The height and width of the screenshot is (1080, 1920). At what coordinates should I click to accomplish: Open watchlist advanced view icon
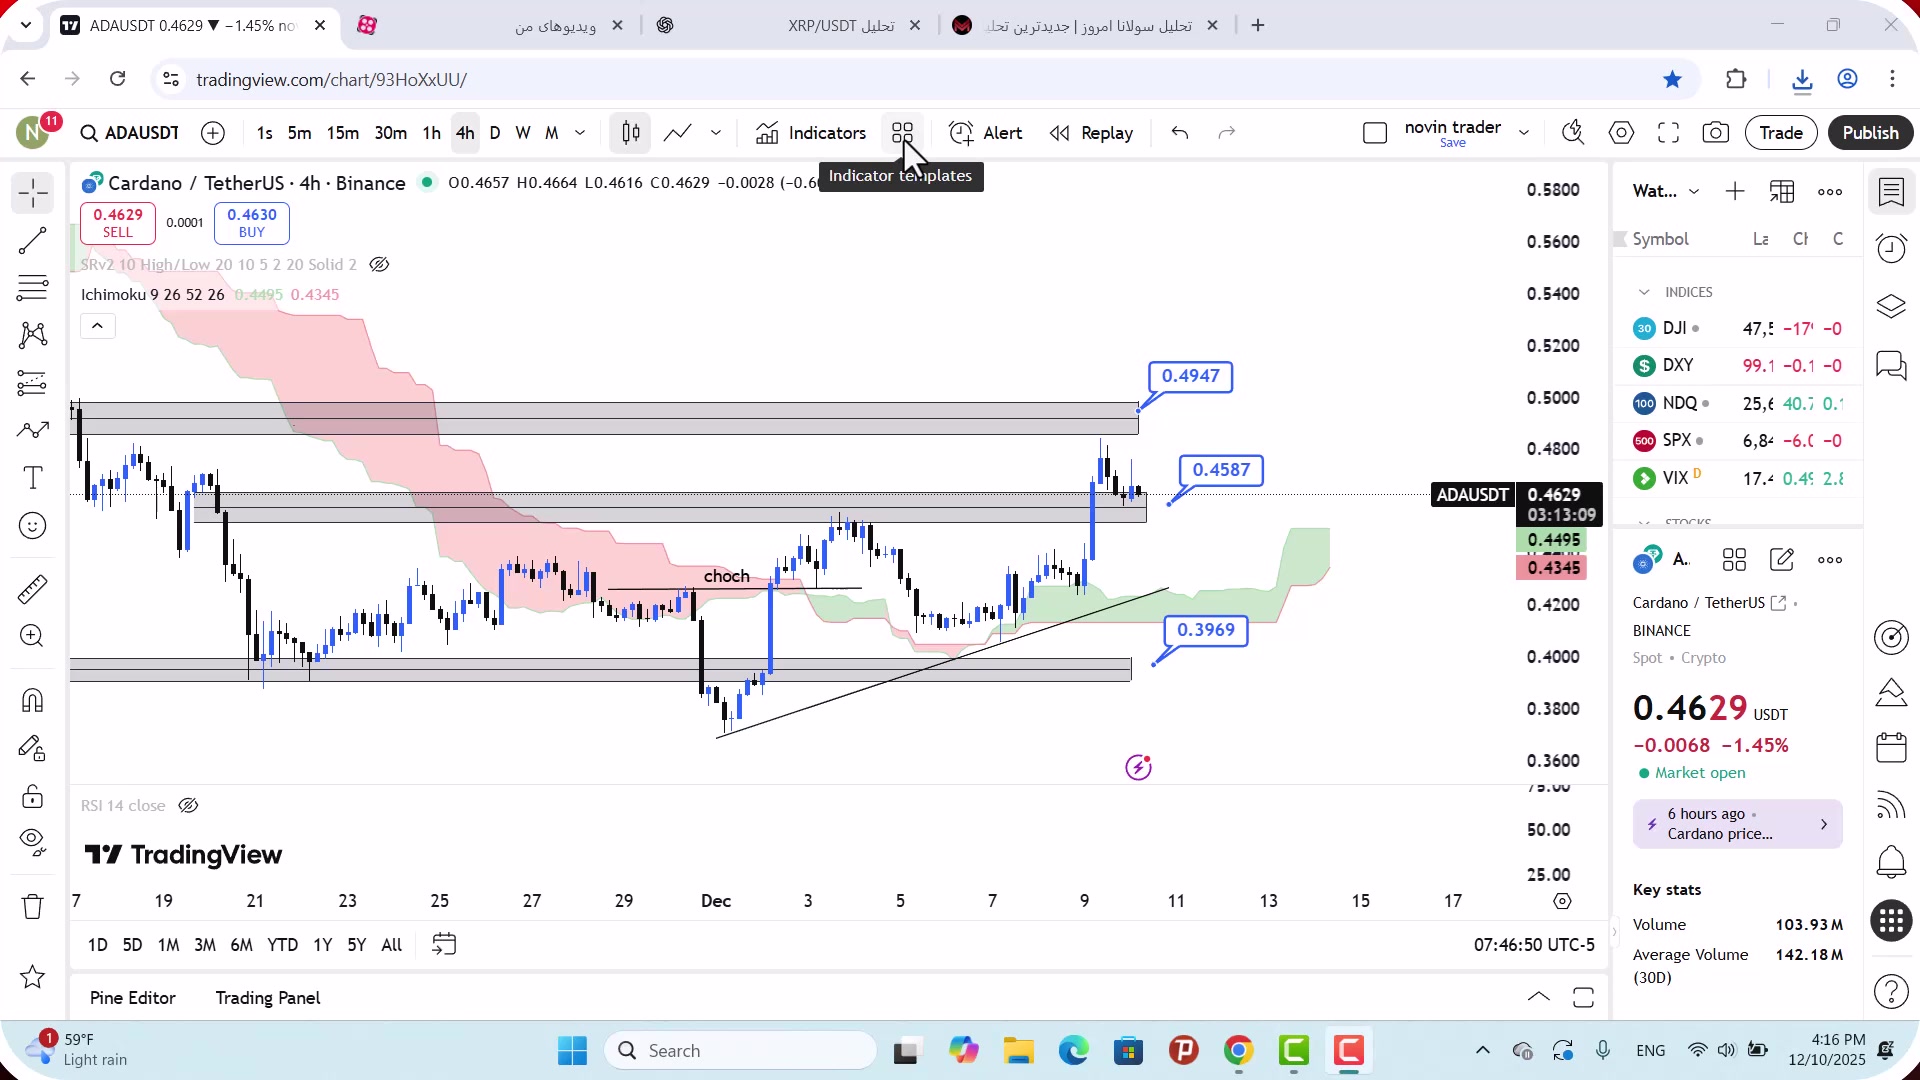[1782, 191]
